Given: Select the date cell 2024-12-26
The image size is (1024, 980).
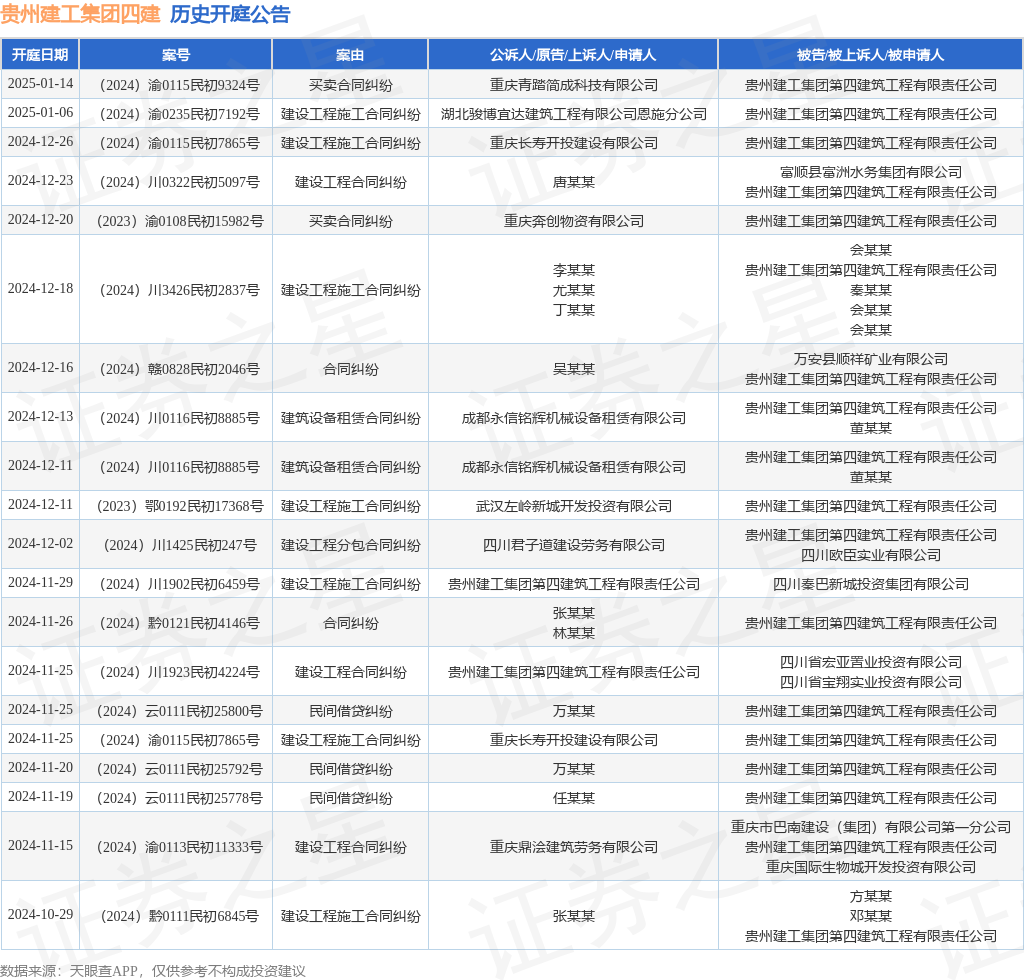Looking at the screenshot, I should click(x=40, y=142).
